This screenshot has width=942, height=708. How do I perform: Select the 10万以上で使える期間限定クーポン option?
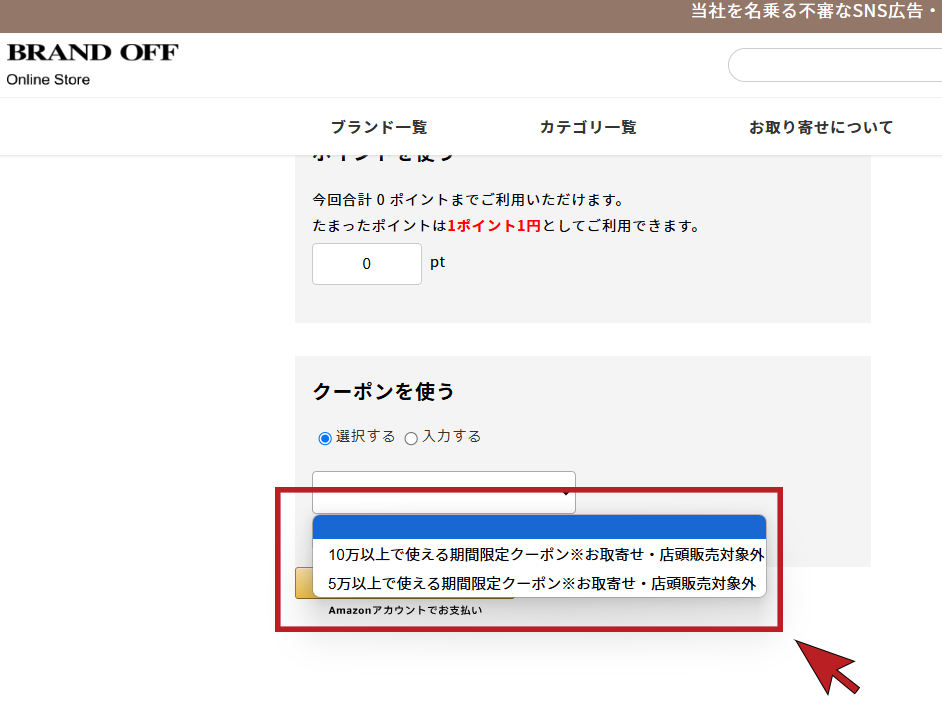click(539, 555)
